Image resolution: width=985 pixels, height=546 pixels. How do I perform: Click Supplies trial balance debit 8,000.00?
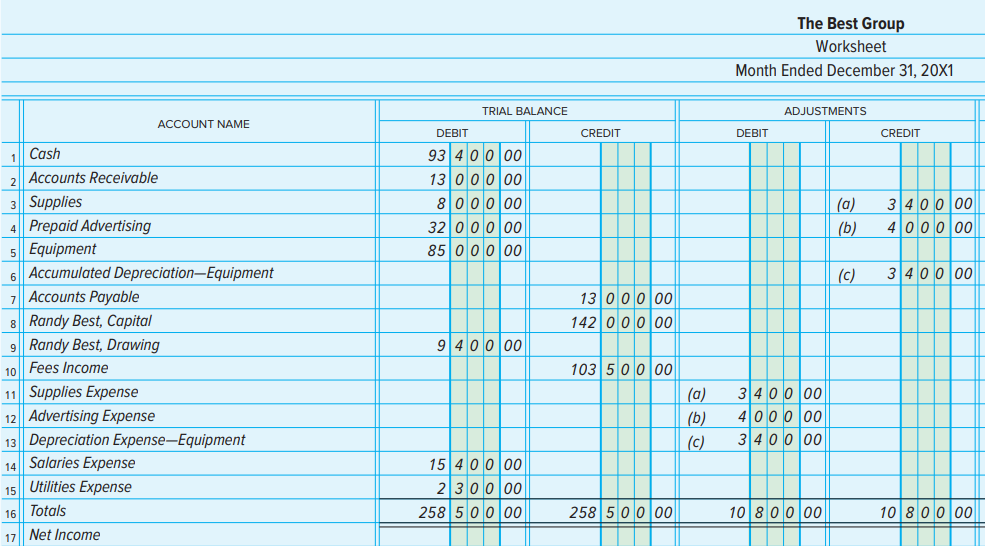(479, 204)
